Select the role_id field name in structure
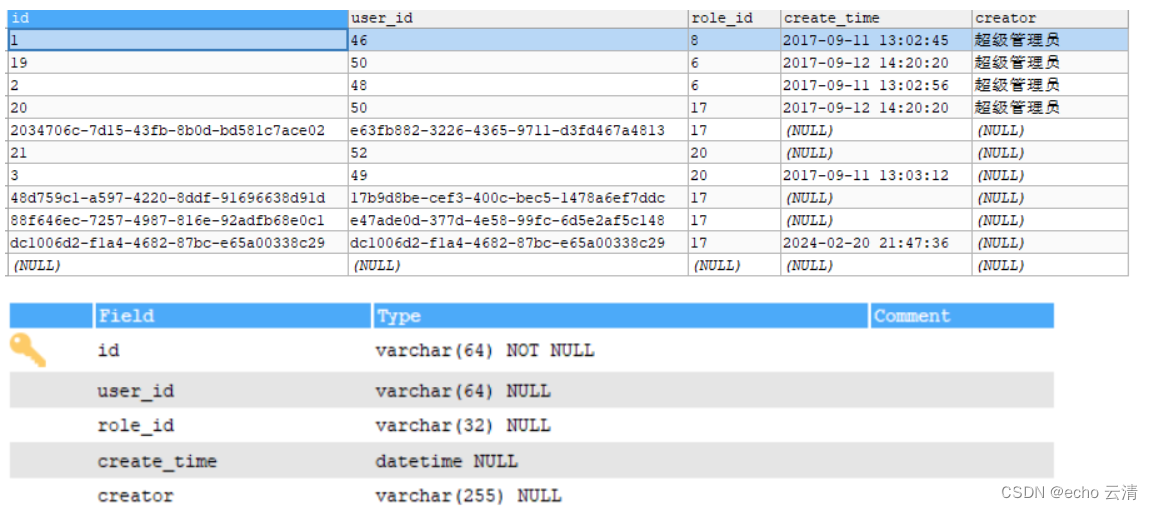This screenshot has height=510, width=1153. (135, 425)
